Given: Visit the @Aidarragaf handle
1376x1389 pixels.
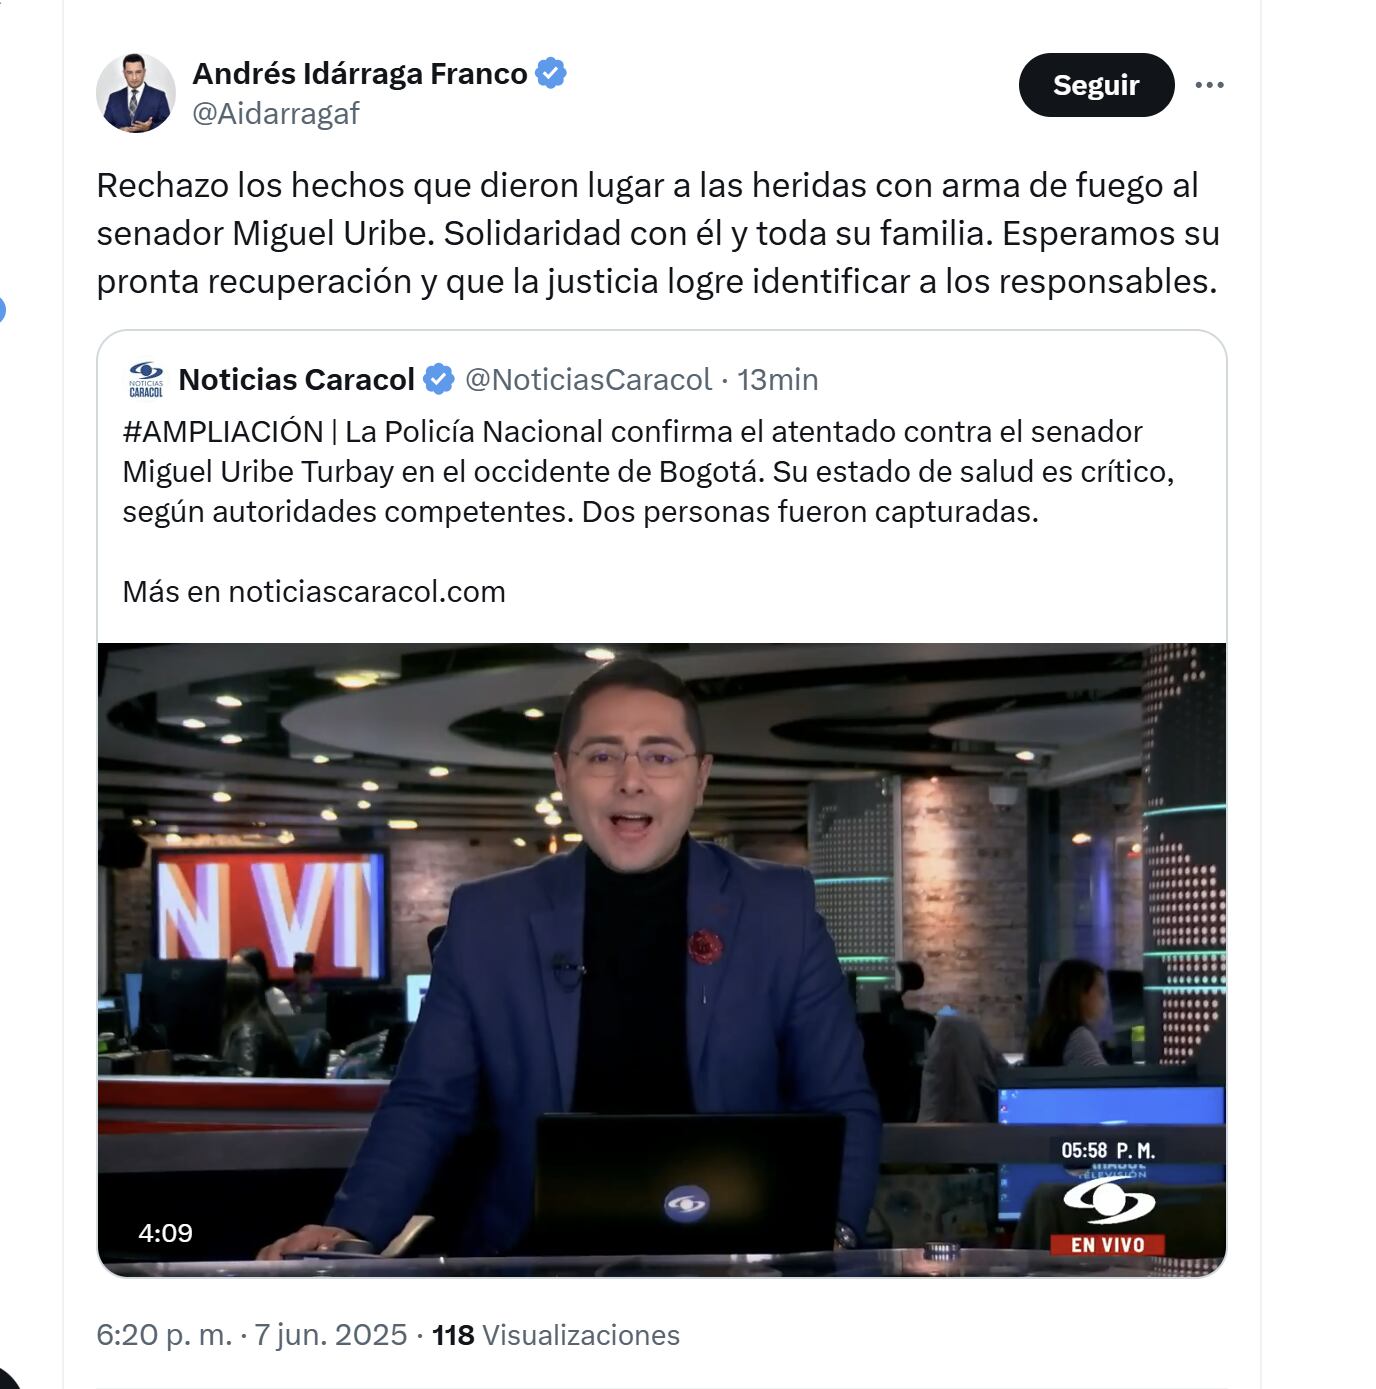Looking at the screenshot, I should 275,114.
